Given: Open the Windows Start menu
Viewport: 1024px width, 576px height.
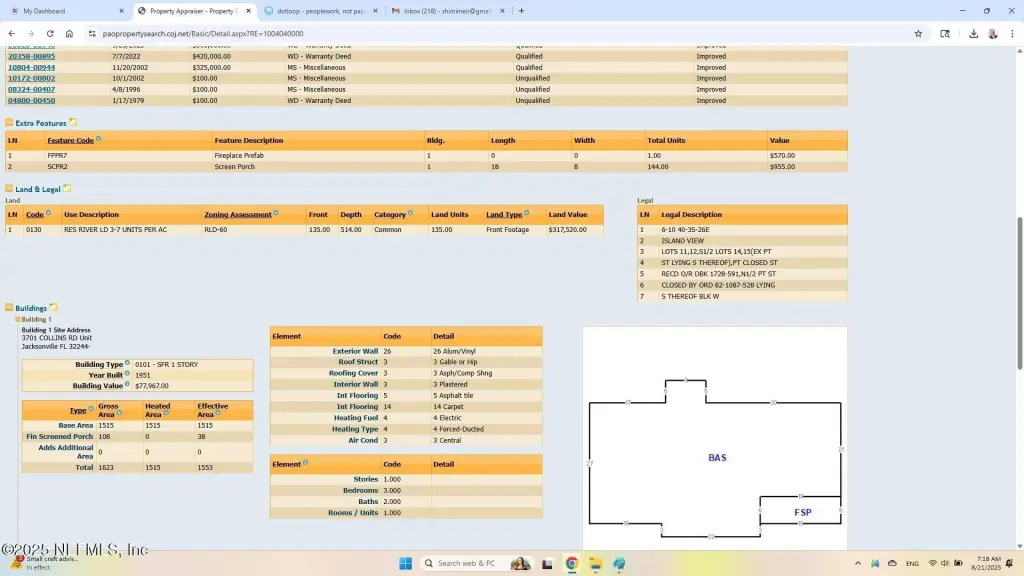Looking at the screenshot, I should coord(406,564).
